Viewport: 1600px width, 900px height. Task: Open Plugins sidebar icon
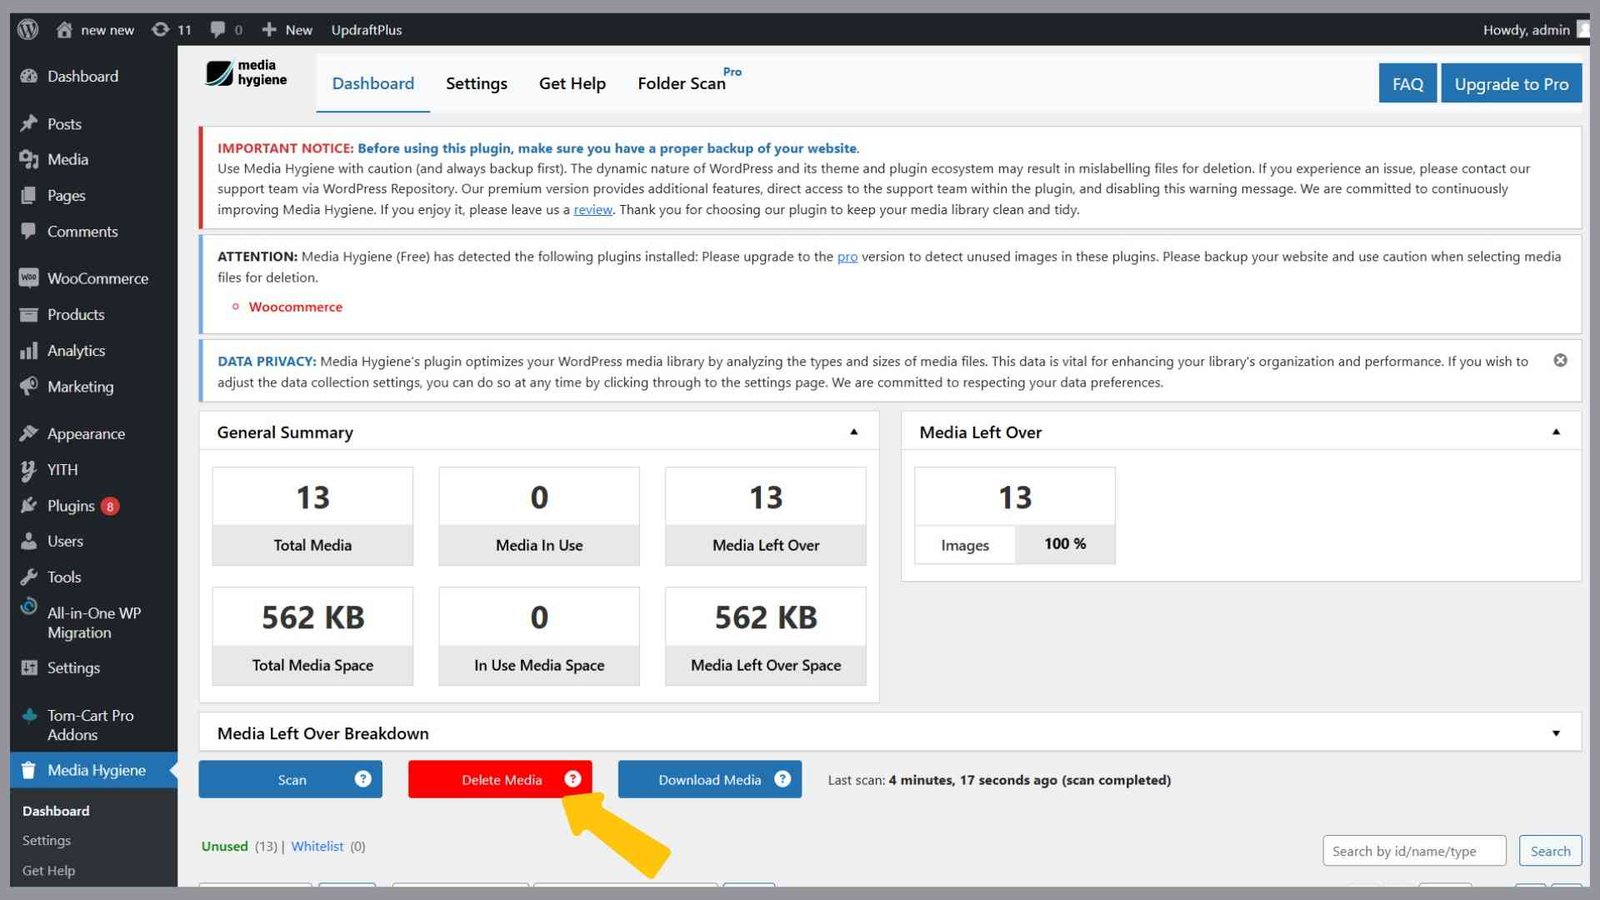point(29,505)
